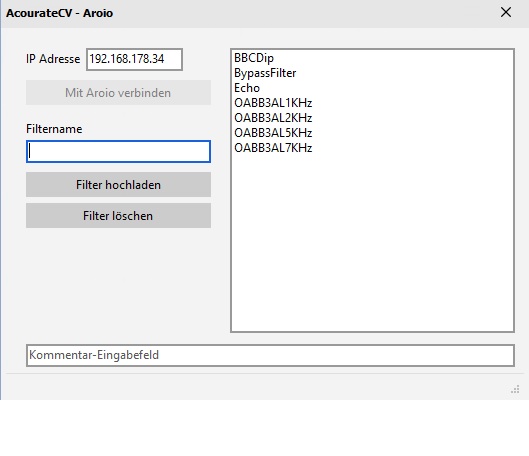529x456 pixels.
Task: Select OABB3AL2KHz in the list
Action: coord(273,118)
